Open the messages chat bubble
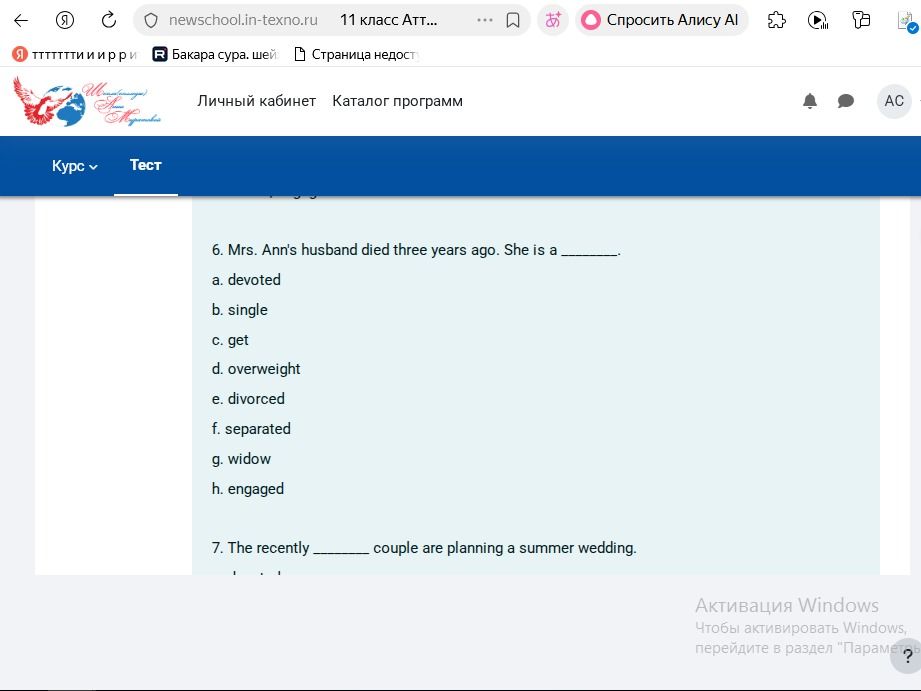 846,101
